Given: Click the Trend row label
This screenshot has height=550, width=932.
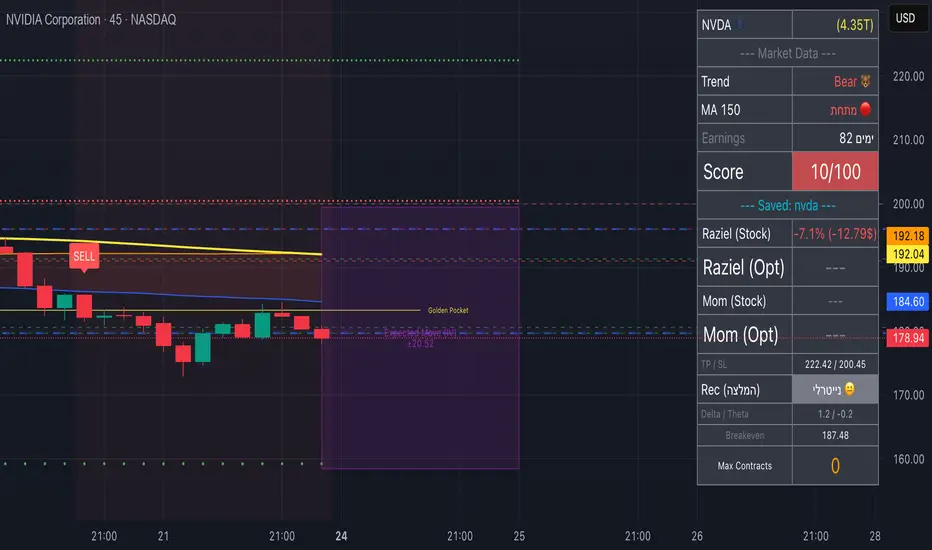Looking at the screenshot, I should pyautogui.click(x=715, y=81).
